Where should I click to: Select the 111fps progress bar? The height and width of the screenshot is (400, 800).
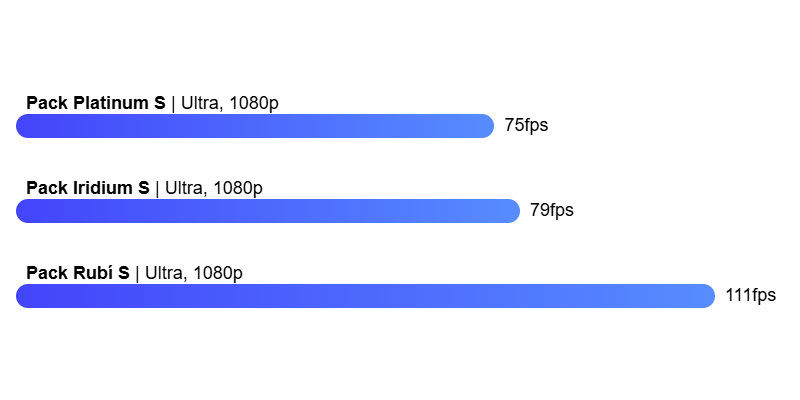click(x=365, y=296)
